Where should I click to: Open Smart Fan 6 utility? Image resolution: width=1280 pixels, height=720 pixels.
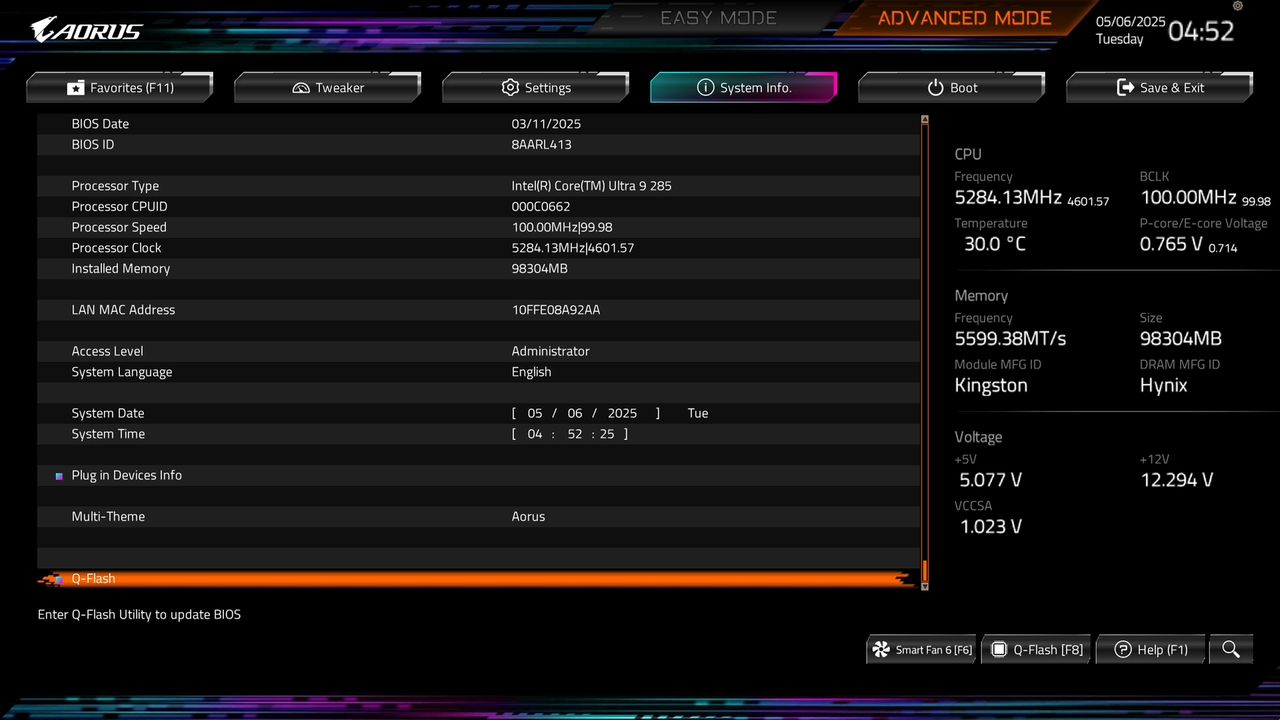click(x=920, y=649)
